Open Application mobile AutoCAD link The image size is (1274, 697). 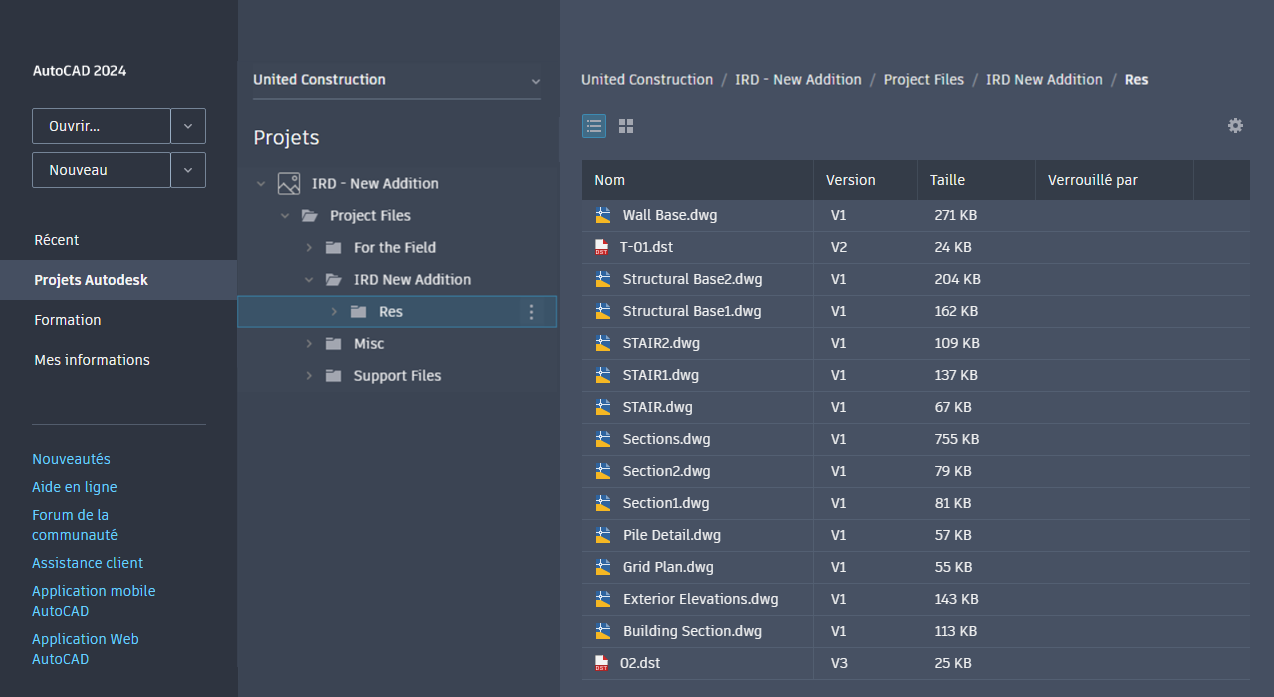tap(93, 601)
